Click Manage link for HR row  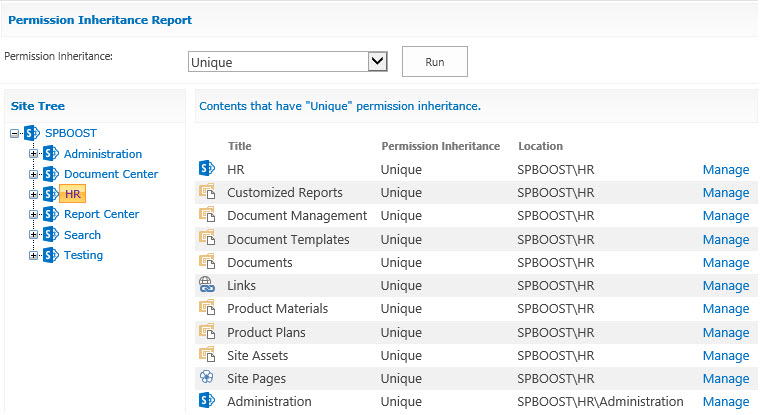pos(726,170)
